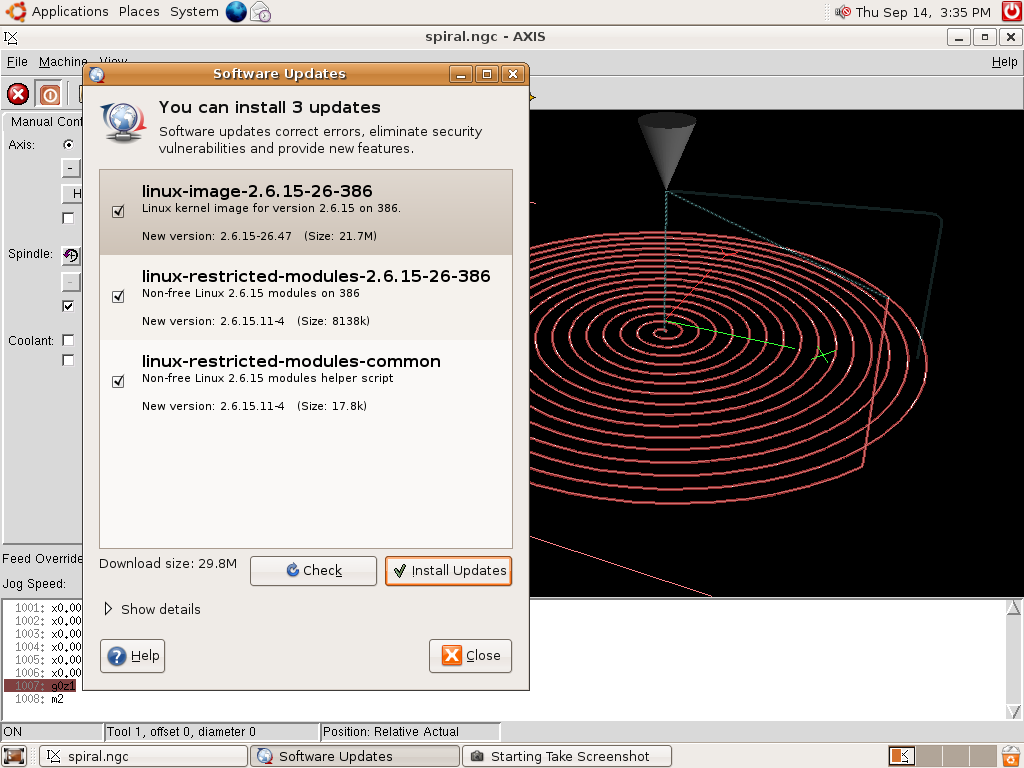Click the scroll down arrow of G-code listing

(1014, 711)
